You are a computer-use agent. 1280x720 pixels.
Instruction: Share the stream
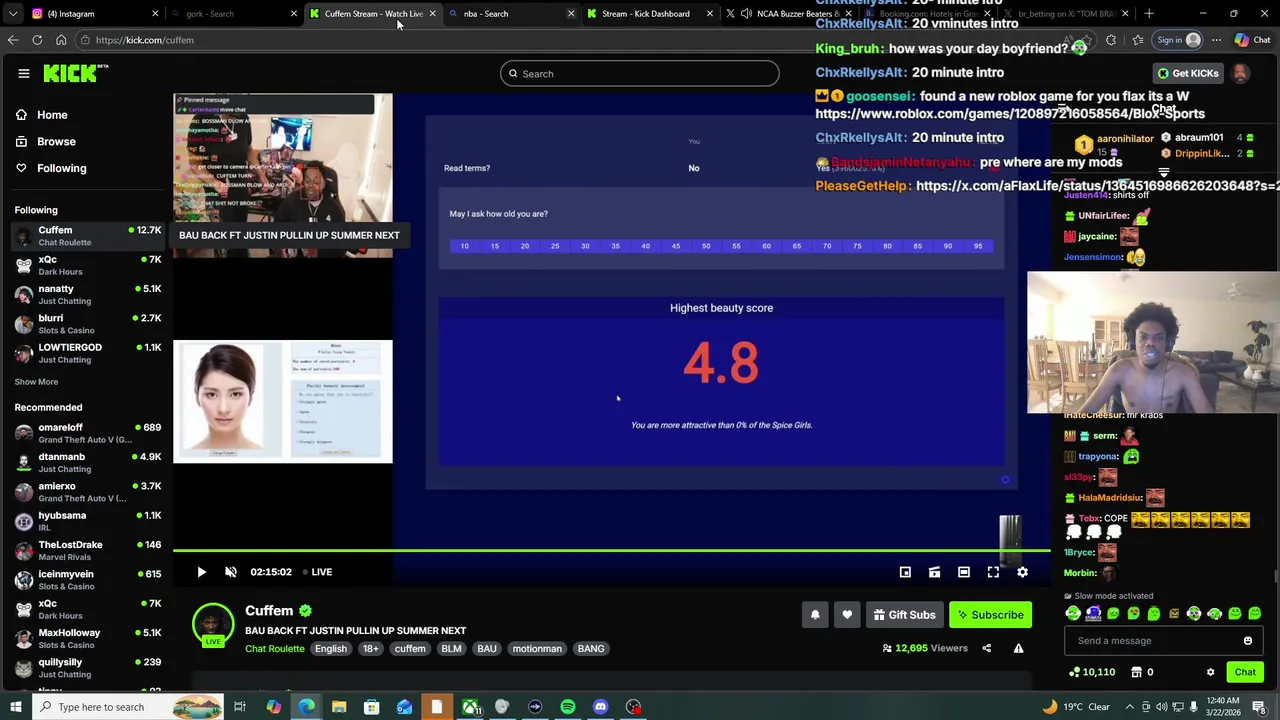tap(986, 648)
